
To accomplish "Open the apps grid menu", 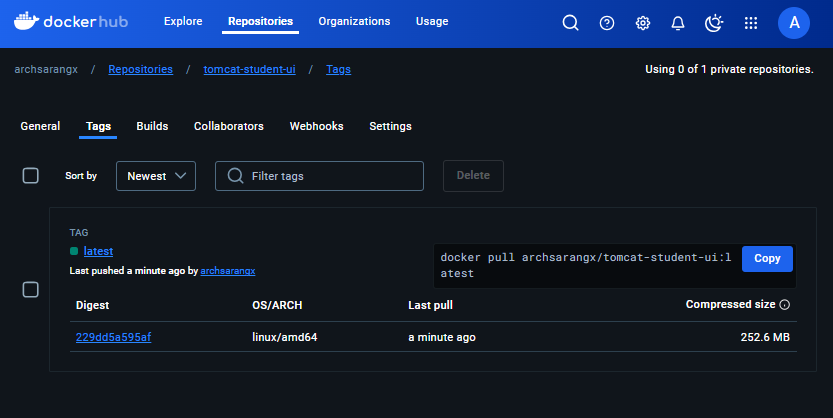I will pyautogui.click(x=751, y=22).
